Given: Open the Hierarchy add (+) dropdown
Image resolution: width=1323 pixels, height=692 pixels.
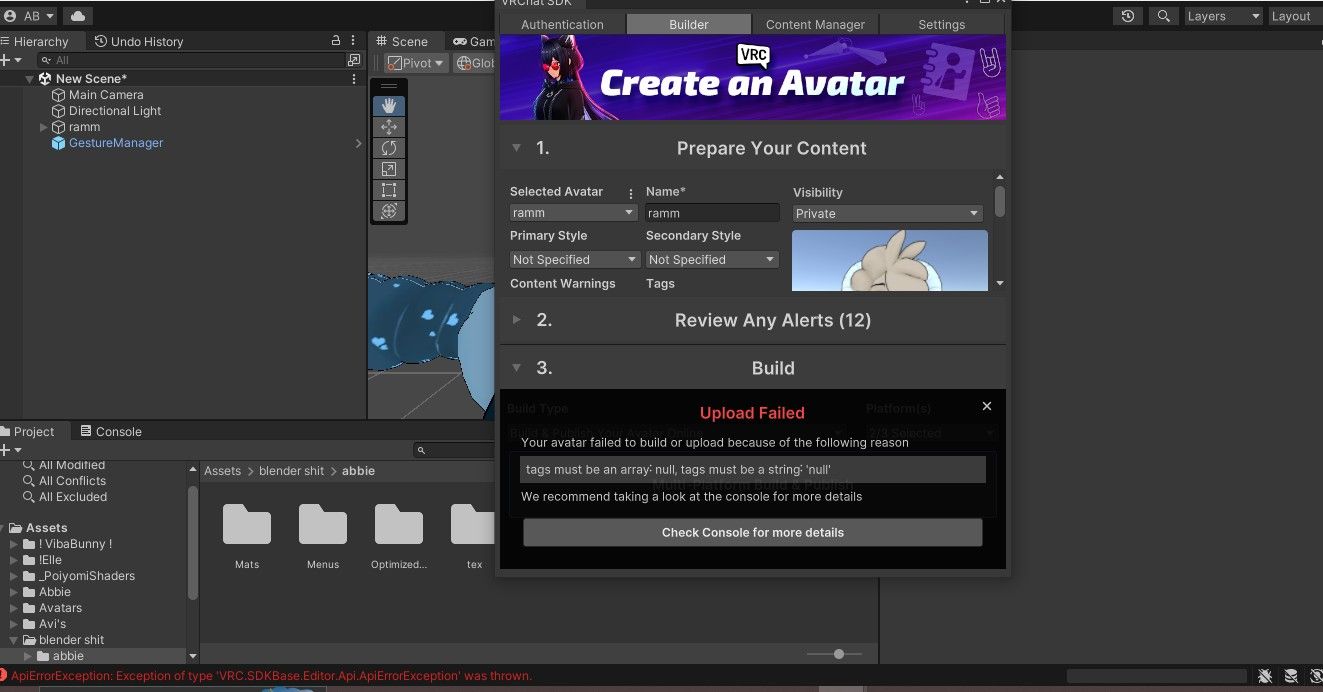Looking at the screenshot, I should click(x=11, y=60).
